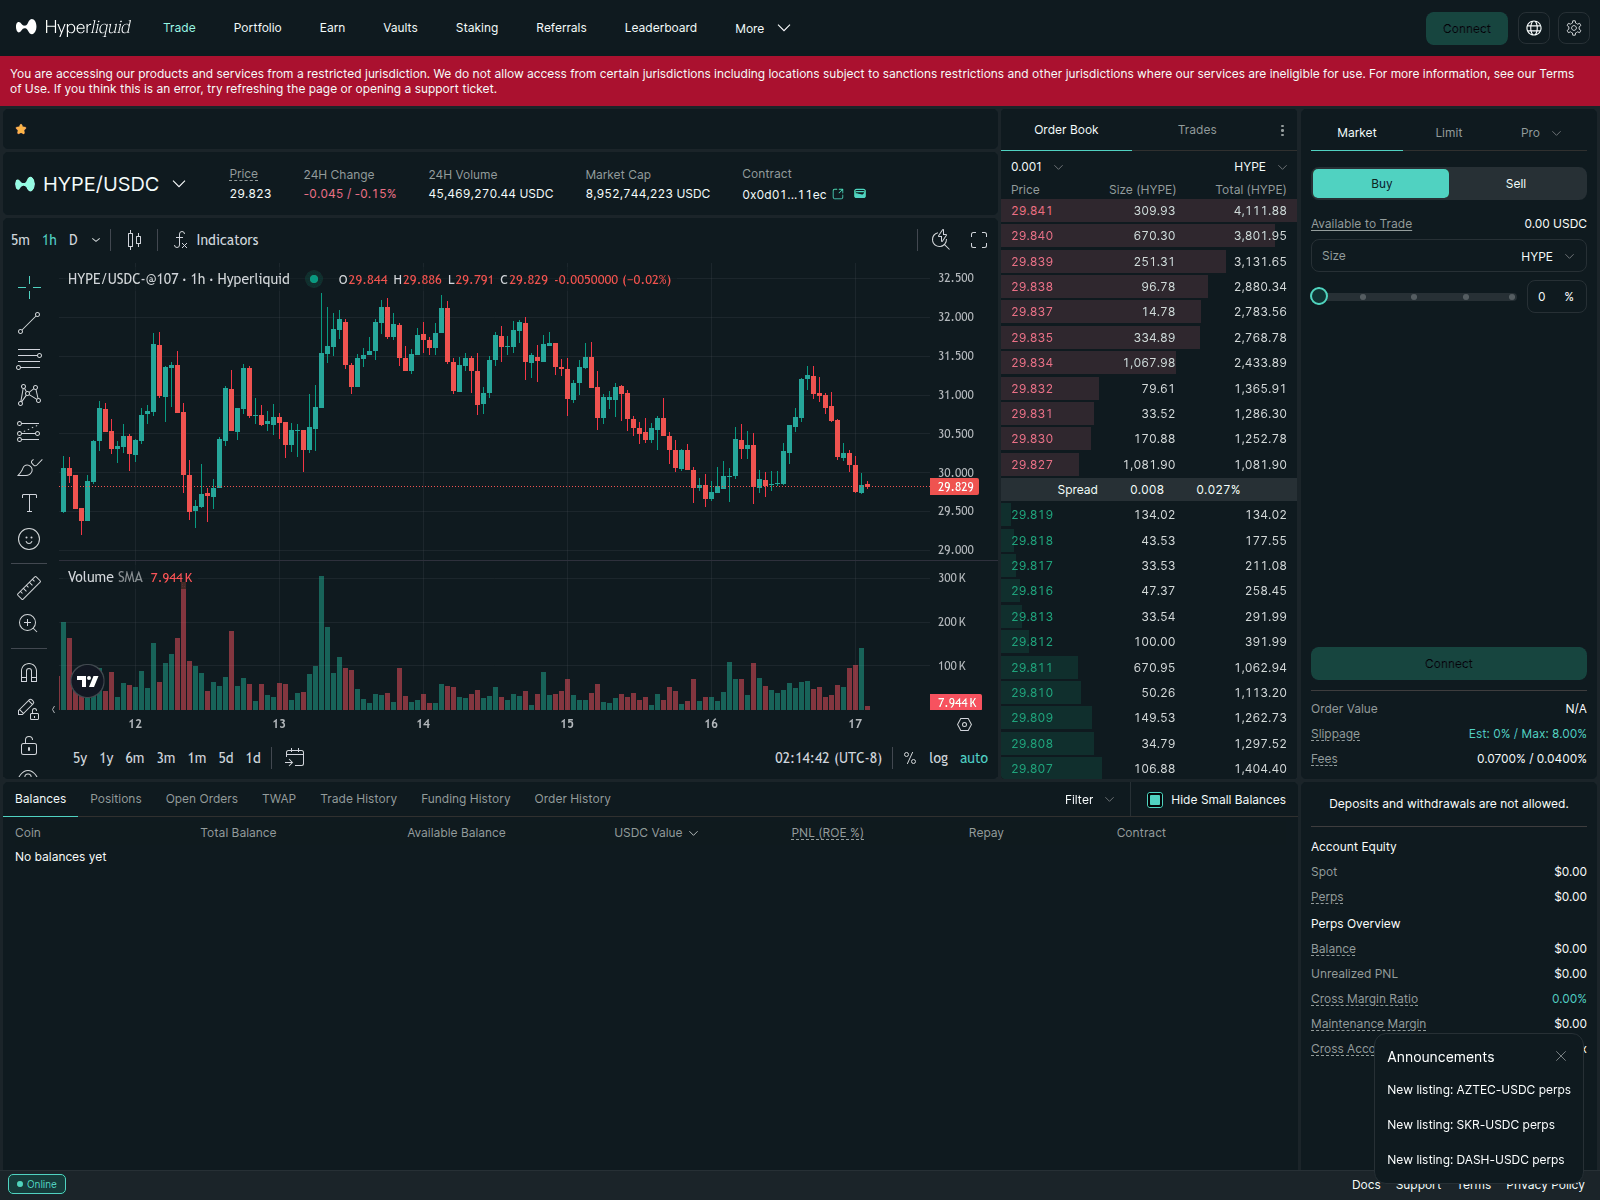
Task: Toggle stay in drawing mode pencil-lock
Action: (29, 709)
